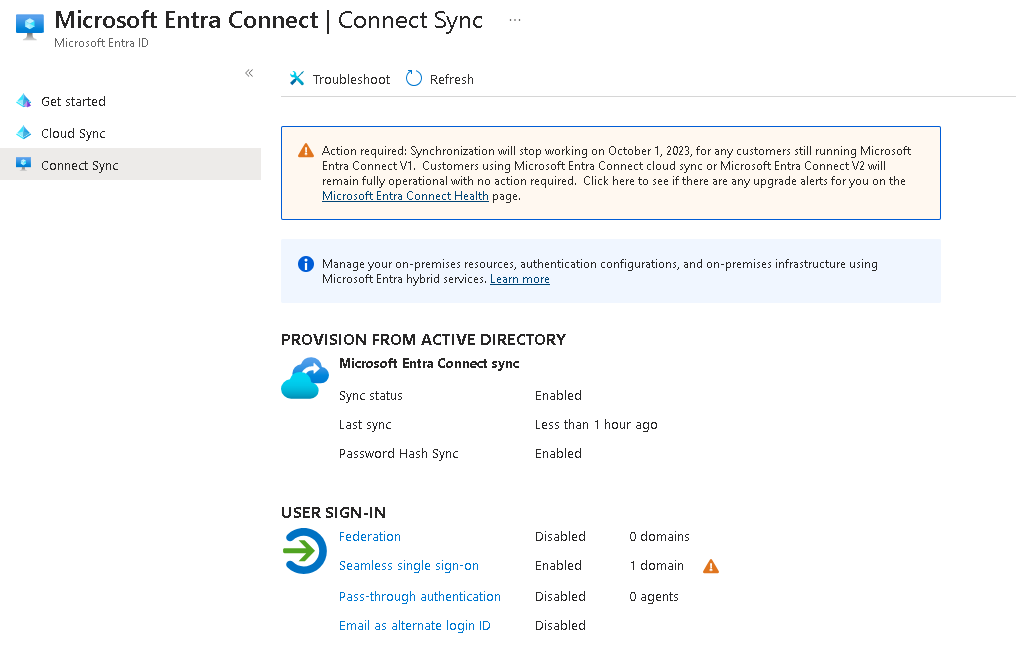The width and height of the screenshot is (1016, 661).
Task: Click the Connect Sync sidebar icon
Action: click(x=24, y=164)
